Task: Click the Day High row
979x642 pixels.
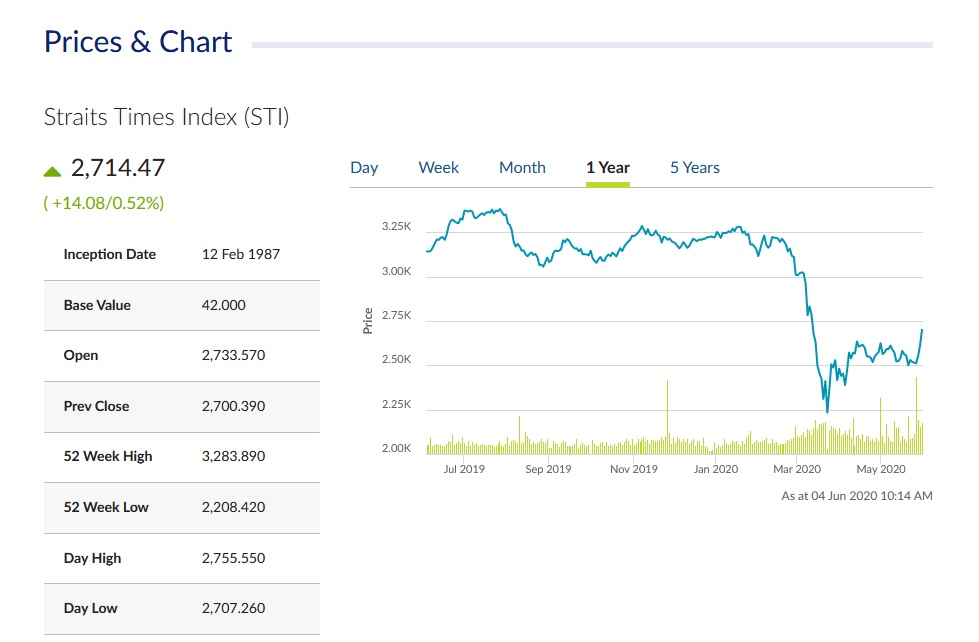Action: (x=181, y=558)
